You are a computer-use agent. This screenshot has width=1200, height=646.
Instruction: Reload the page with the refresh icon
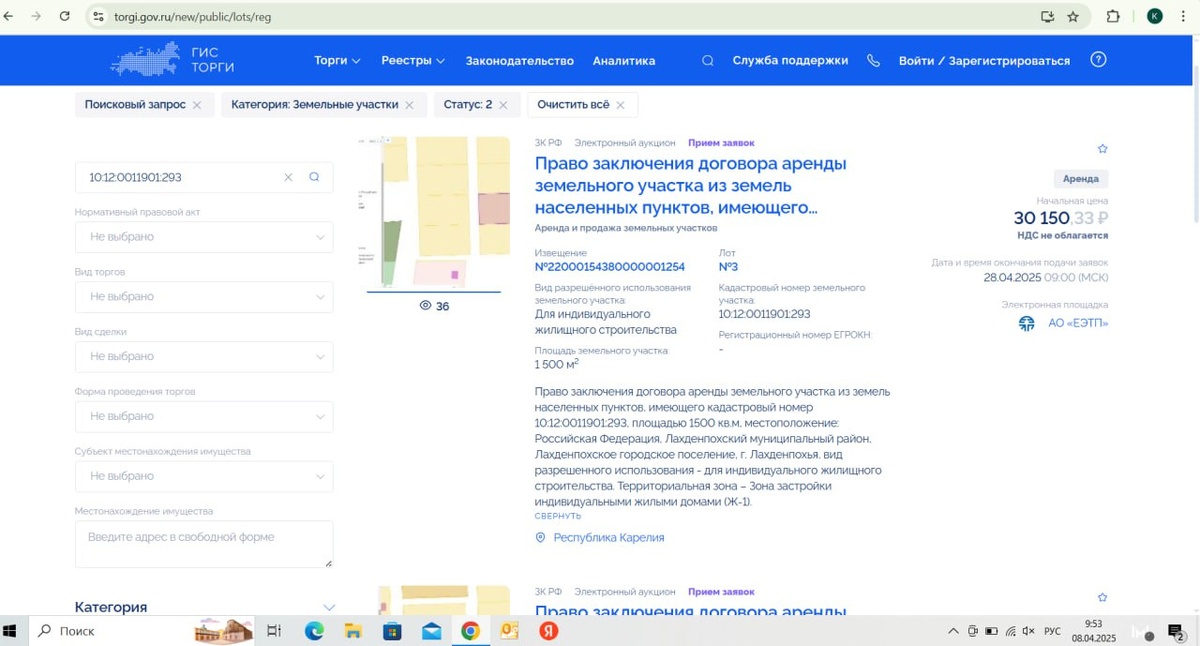[65, 16]
